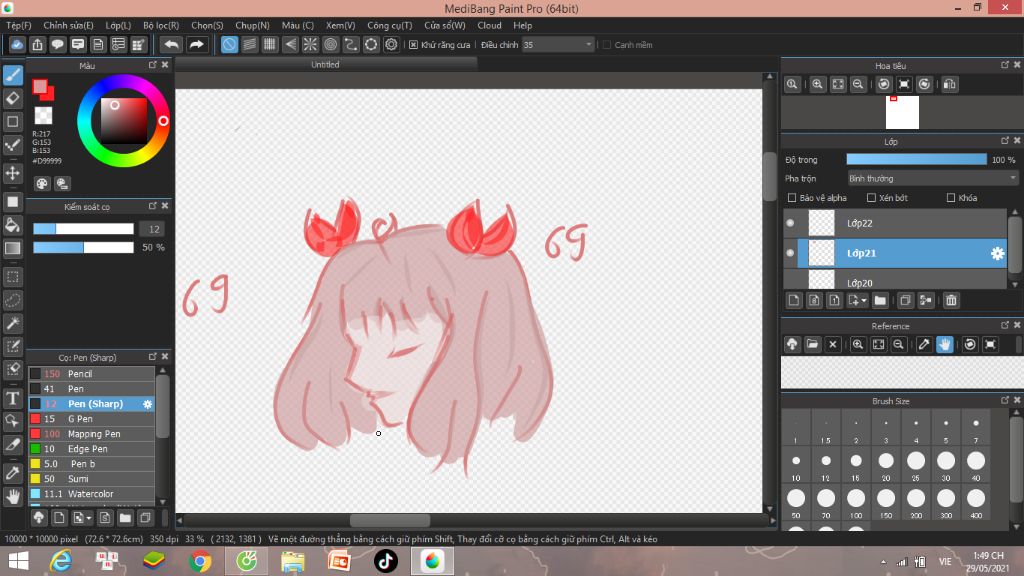Zoom in on the Navigator panel
Image resolution: width=1024 pixels, height=576 pixels.
pyautogui.click(x=817, y=84)
